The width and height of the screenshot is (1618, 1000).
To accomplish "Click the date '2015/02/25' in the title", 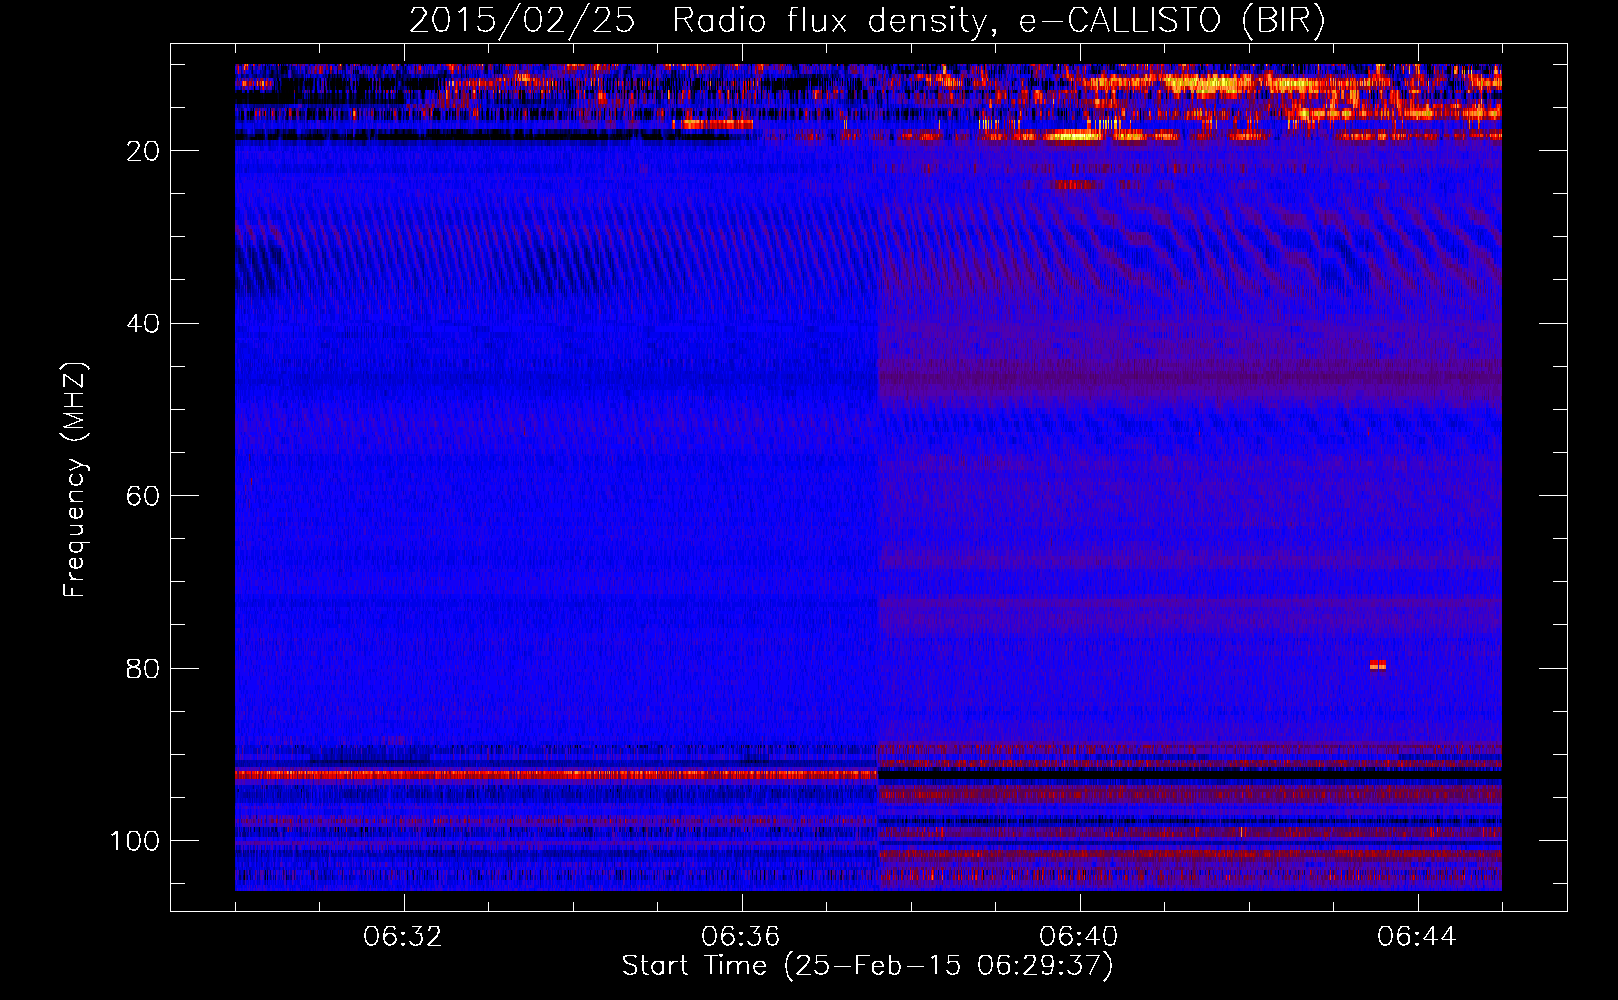I will point(521,21).
